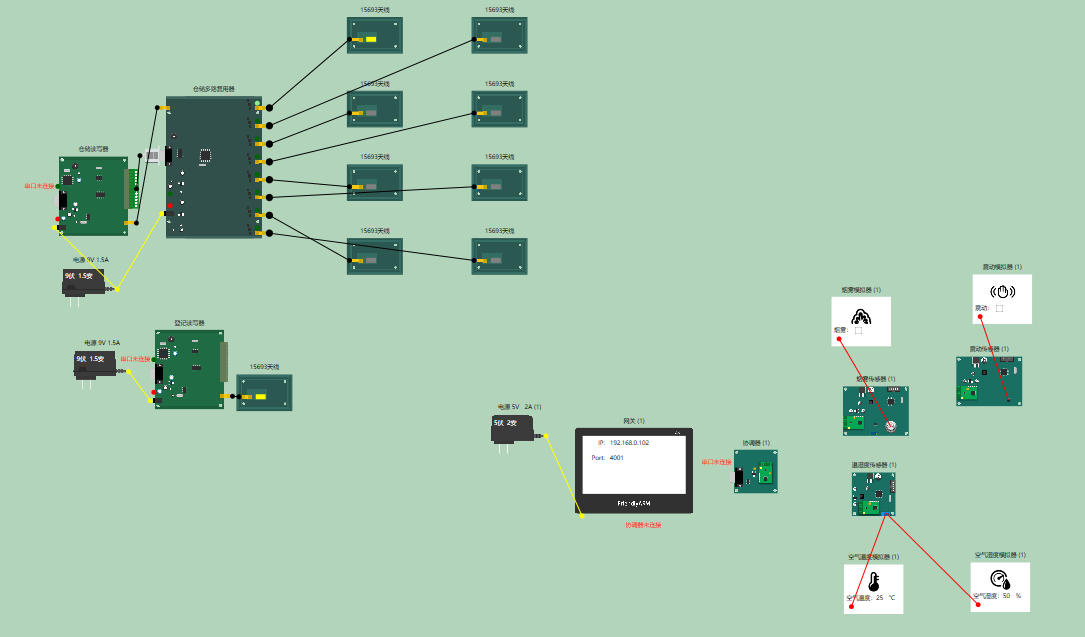Edit the air humidity value 50
This screenshot has width=1085, height=637.
[1006, 596]
